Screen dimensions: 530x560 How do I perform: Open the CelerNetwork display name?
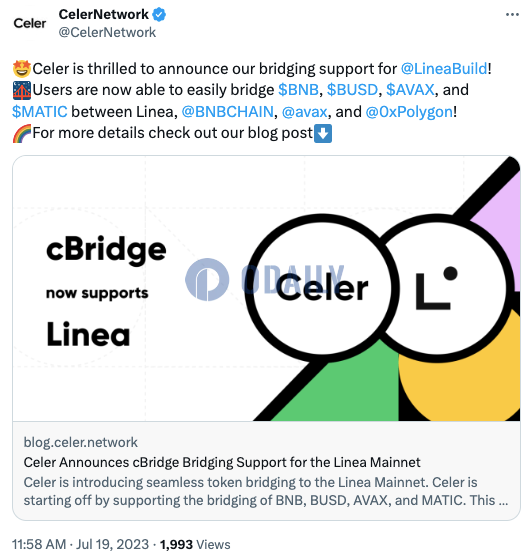(104, 15)
